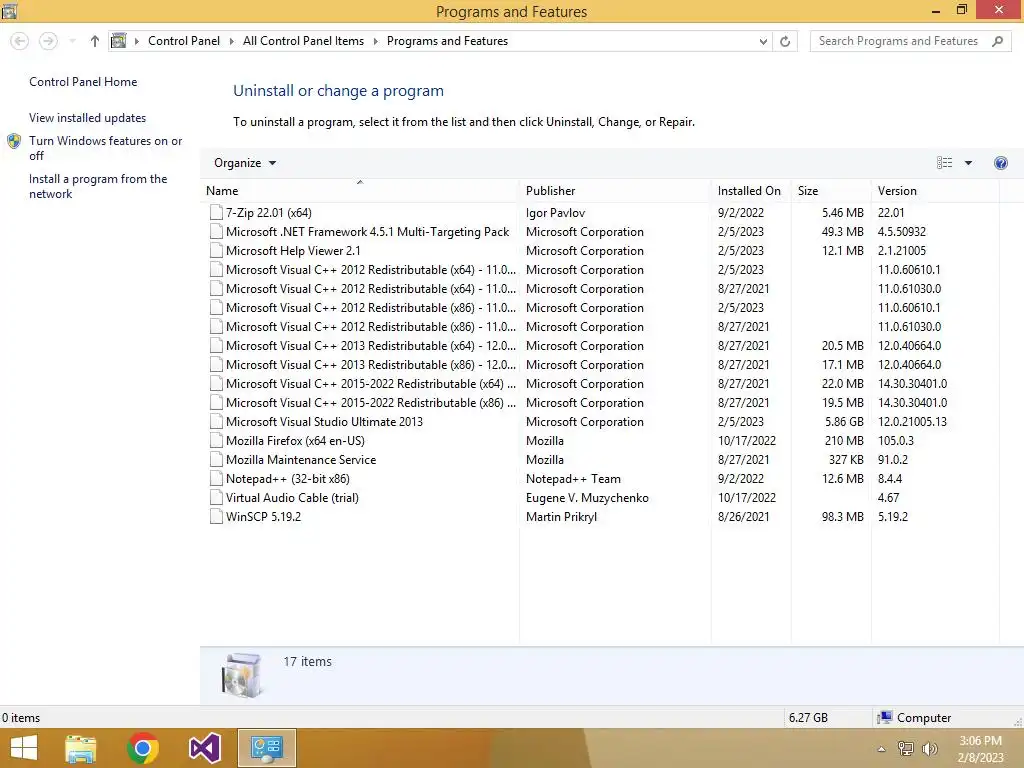The image size is (1024, 768).
Task: Open the Windows Start button
Action: click(24, 748)
